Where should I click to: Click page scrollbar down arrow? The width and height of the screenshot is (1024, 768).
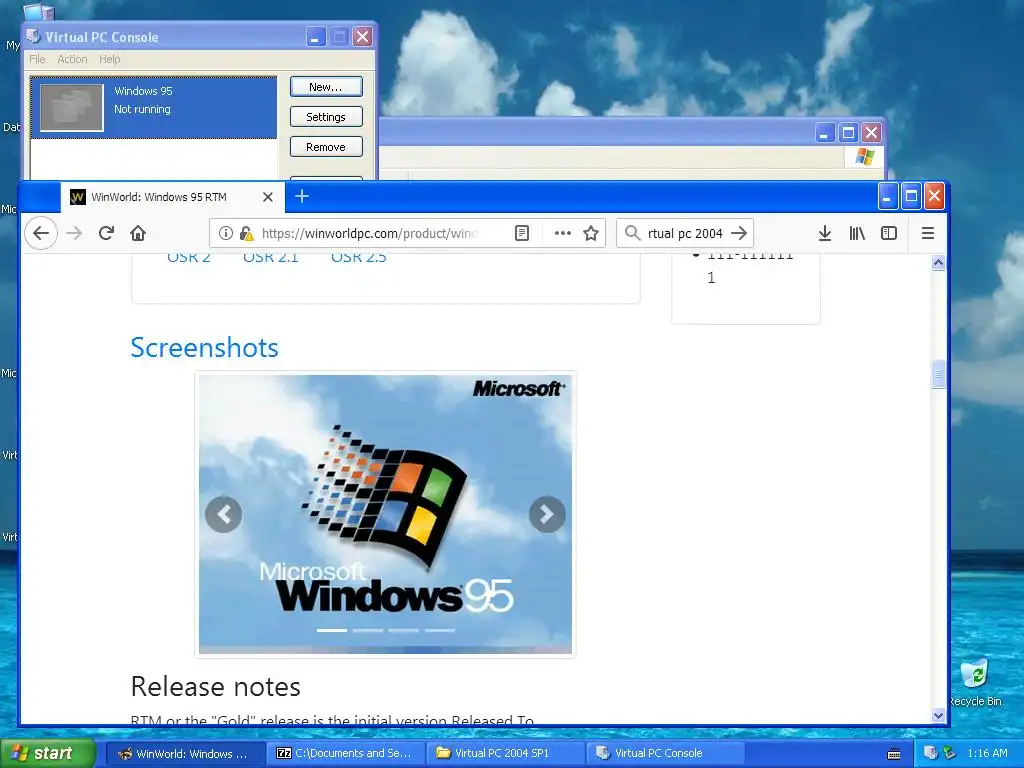pyautogui.click(x=938, y=715)
